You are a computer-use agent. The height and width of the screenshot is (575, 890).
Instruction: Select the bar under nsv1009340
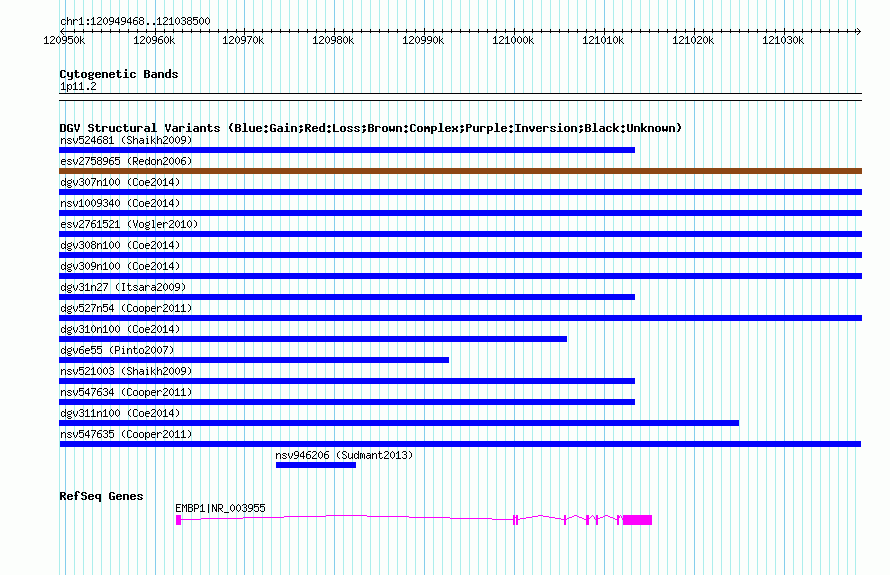click(x=460, y=213)
